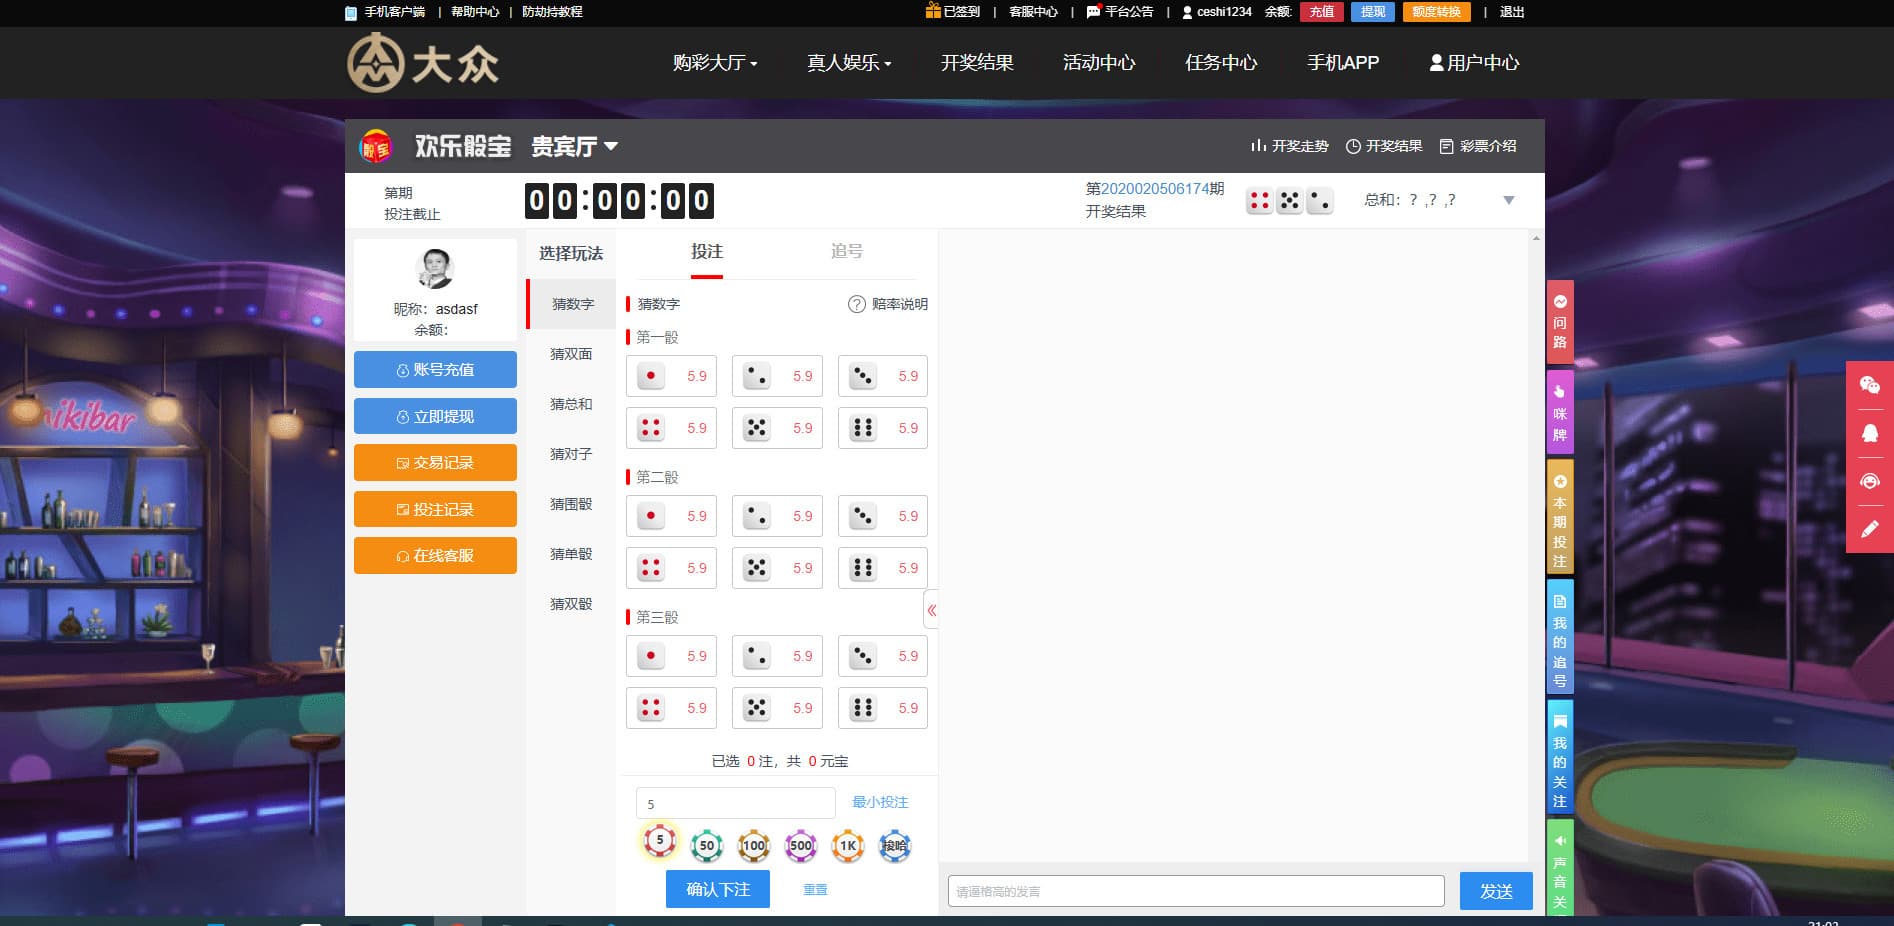
Task: Expand draw results history arrow beside 总和
Action: 1508,200
